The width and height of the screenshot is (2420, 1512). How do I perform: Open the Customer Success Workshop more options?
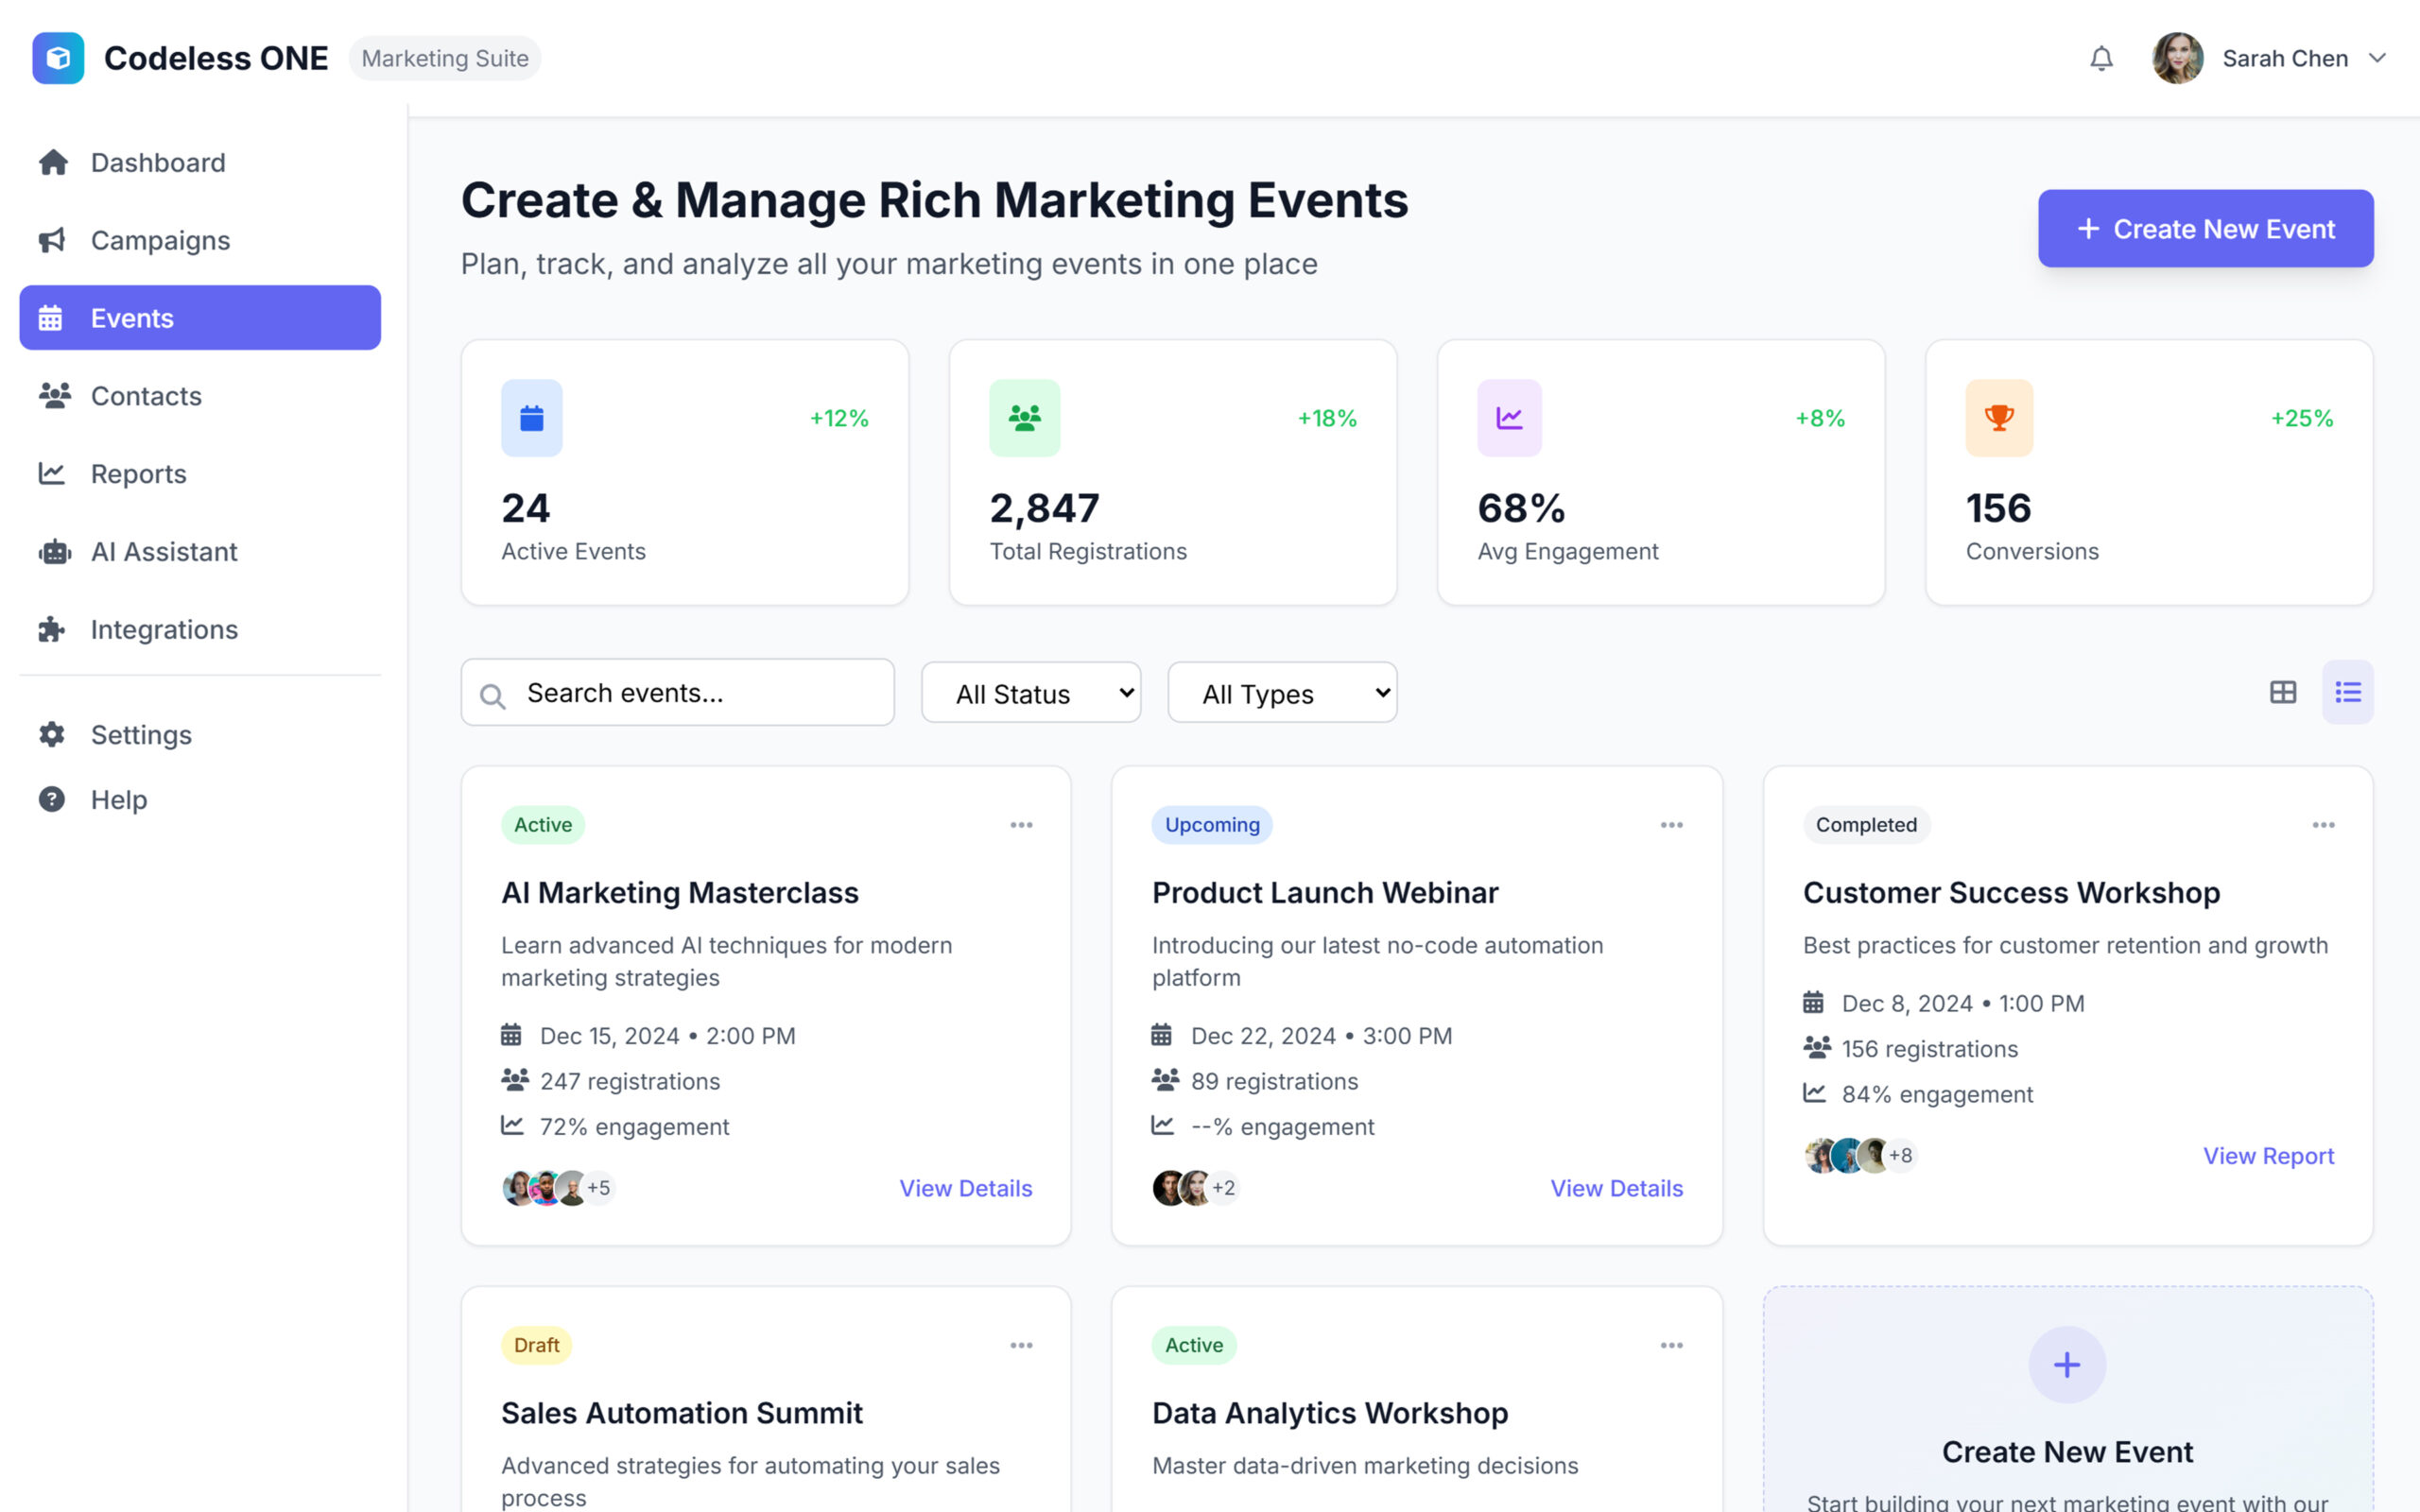click(x=2323, y=825)
